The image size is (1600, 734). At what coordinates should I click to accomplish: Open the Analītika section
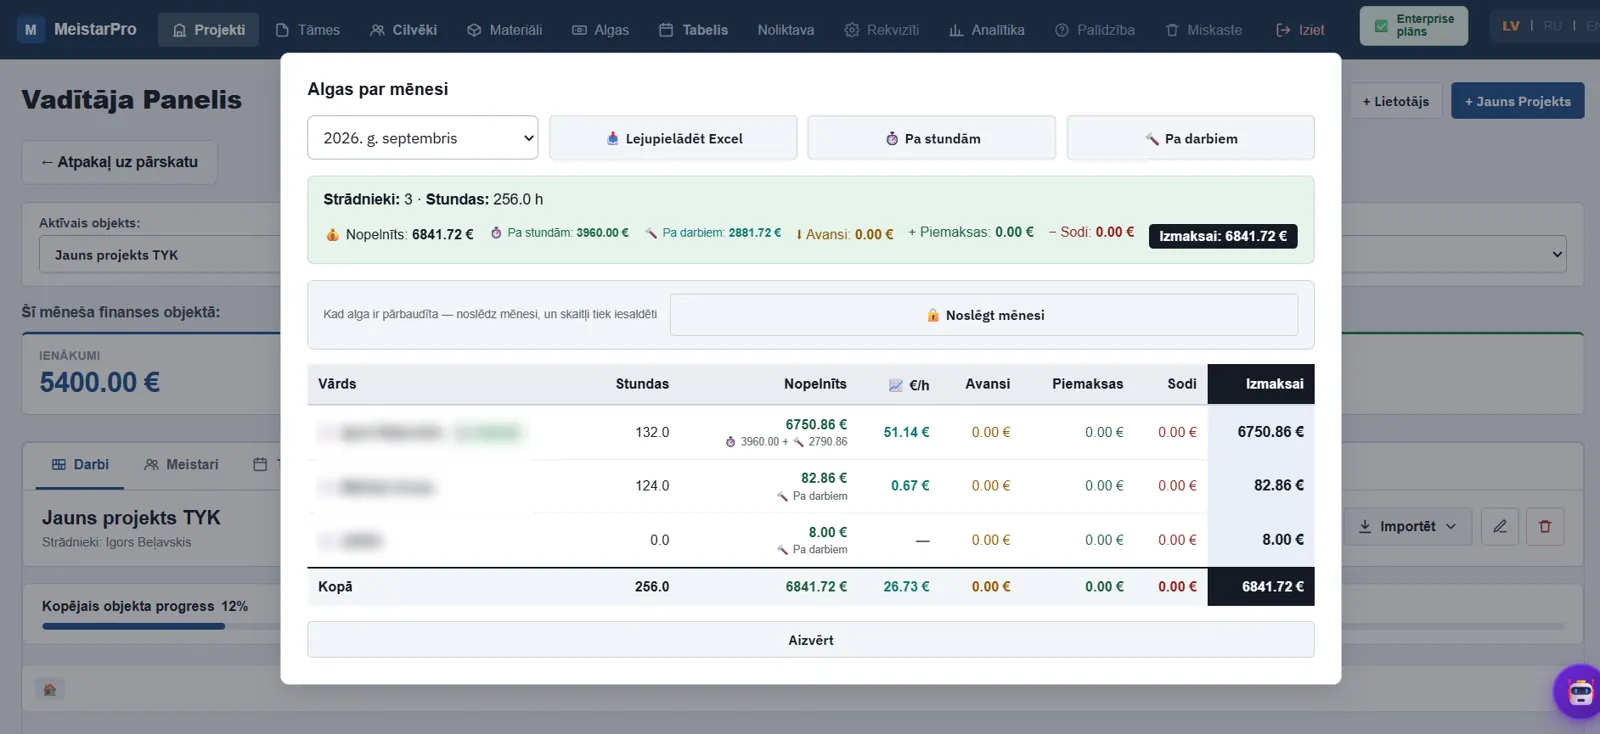point(986,30)
